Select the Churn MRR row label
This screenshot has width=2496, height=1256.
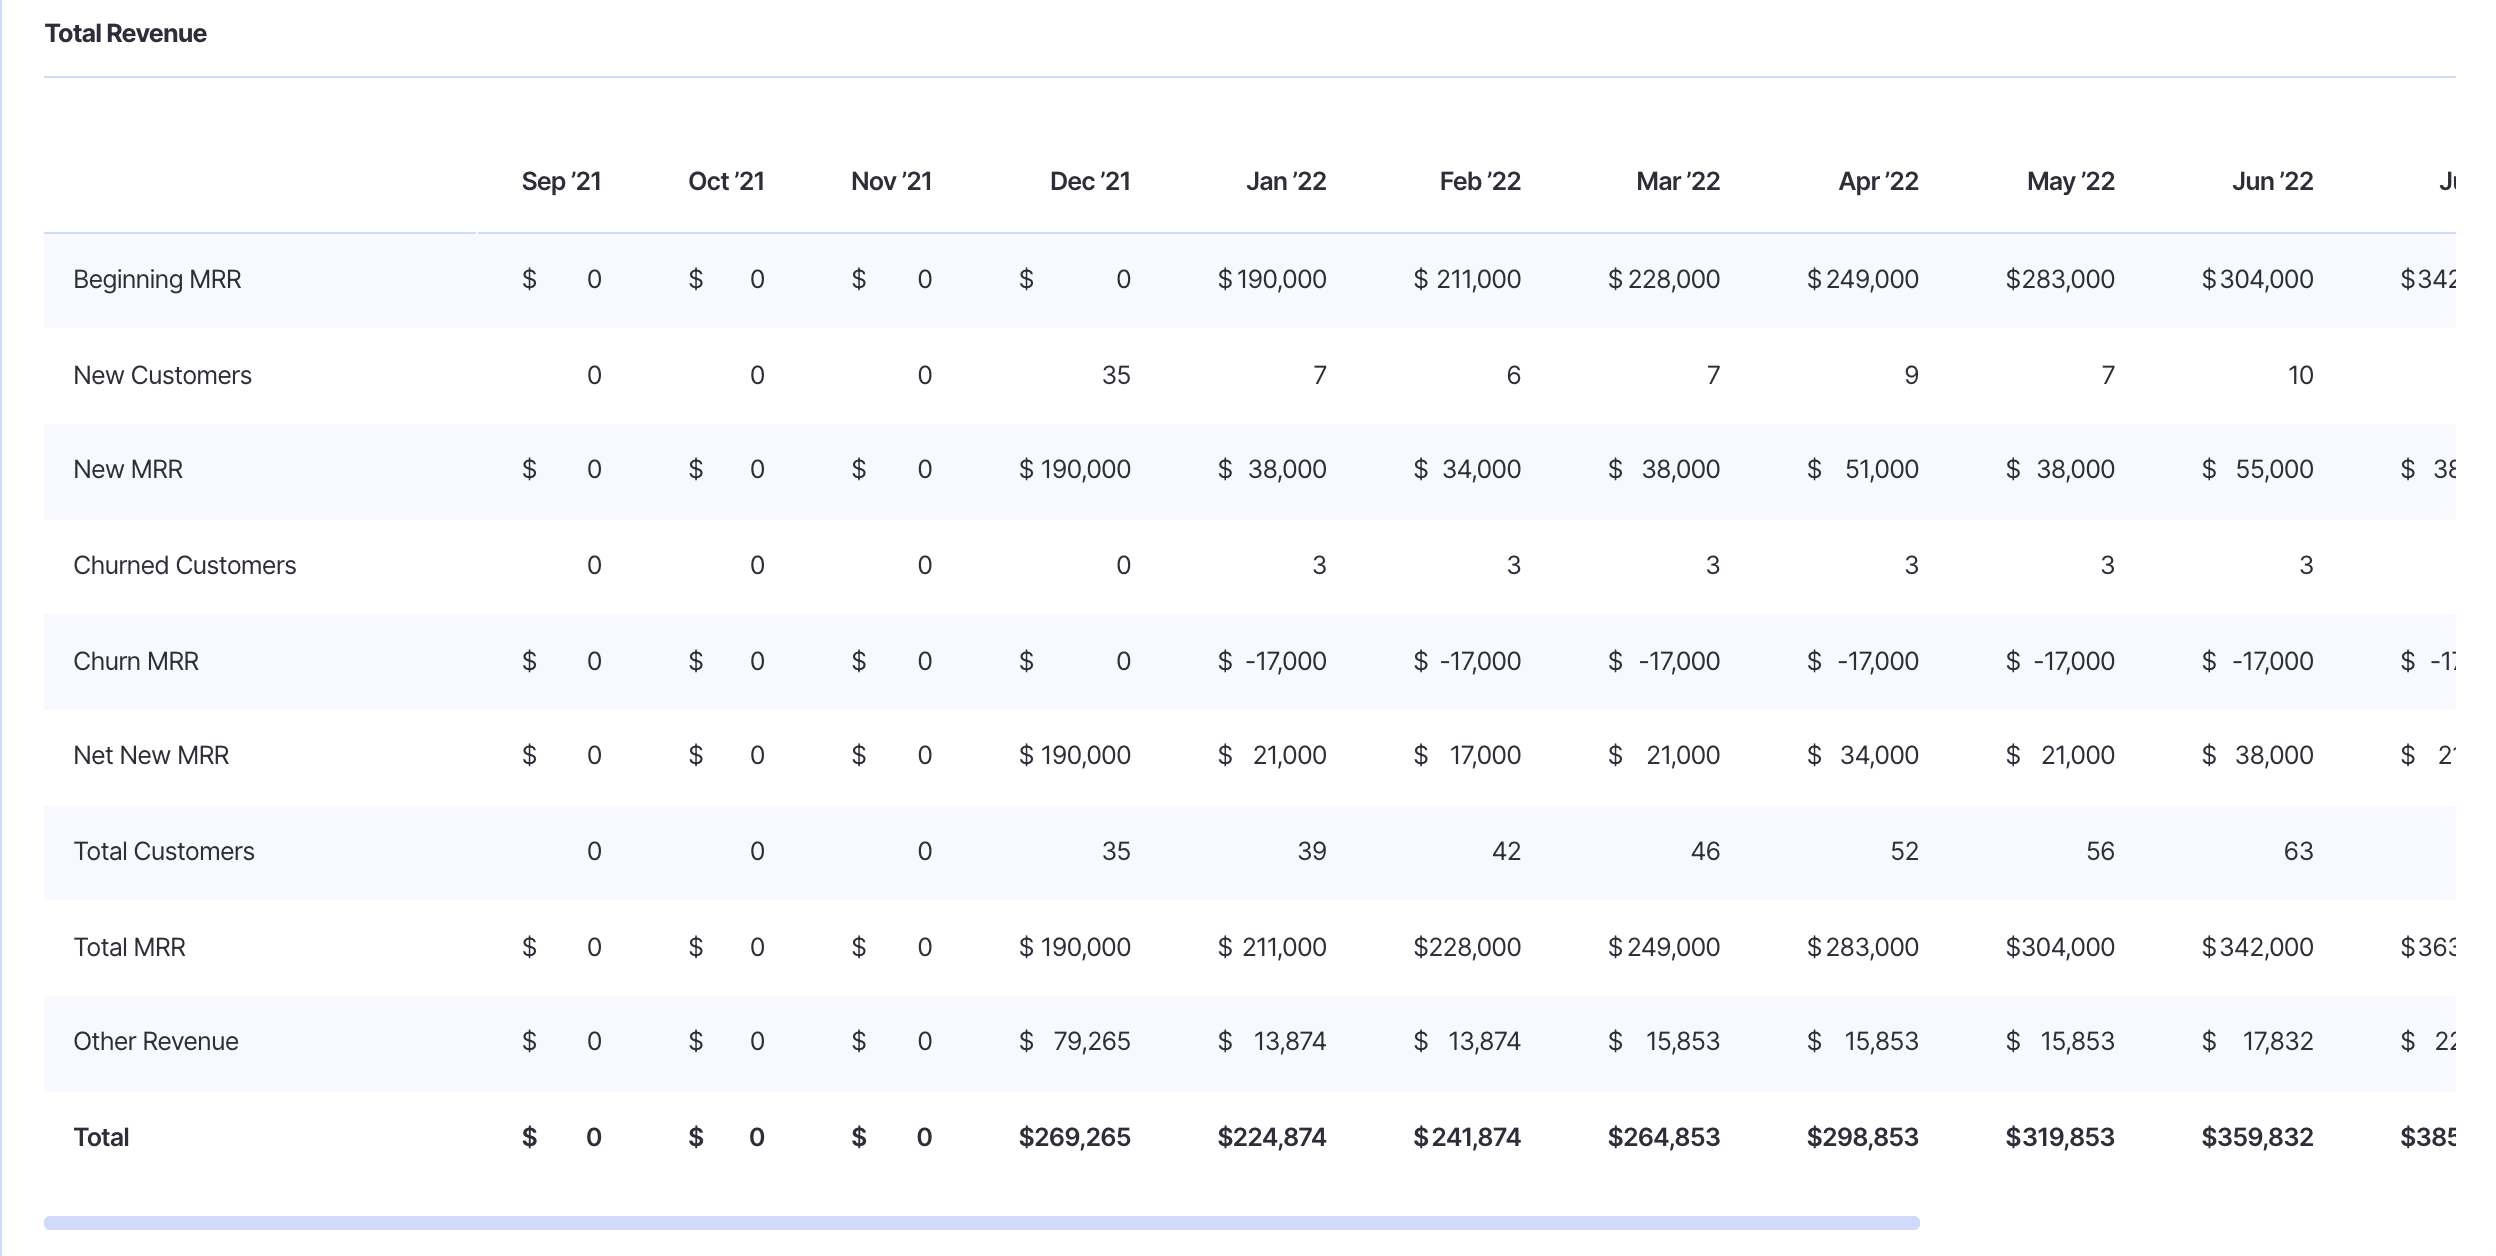136,662
